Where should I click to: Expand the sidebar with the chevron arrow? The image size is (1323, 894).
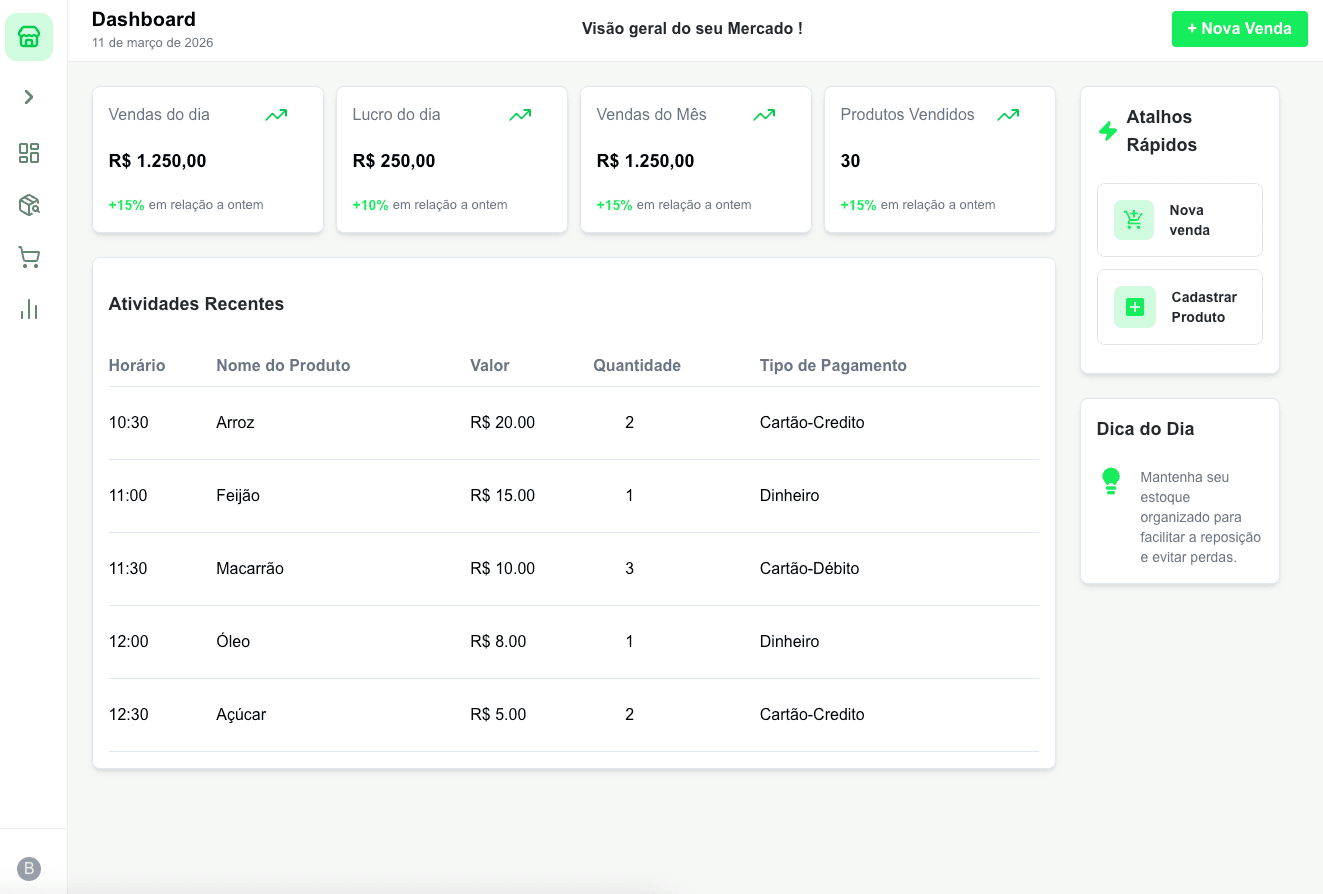click(x=29, y=97)
